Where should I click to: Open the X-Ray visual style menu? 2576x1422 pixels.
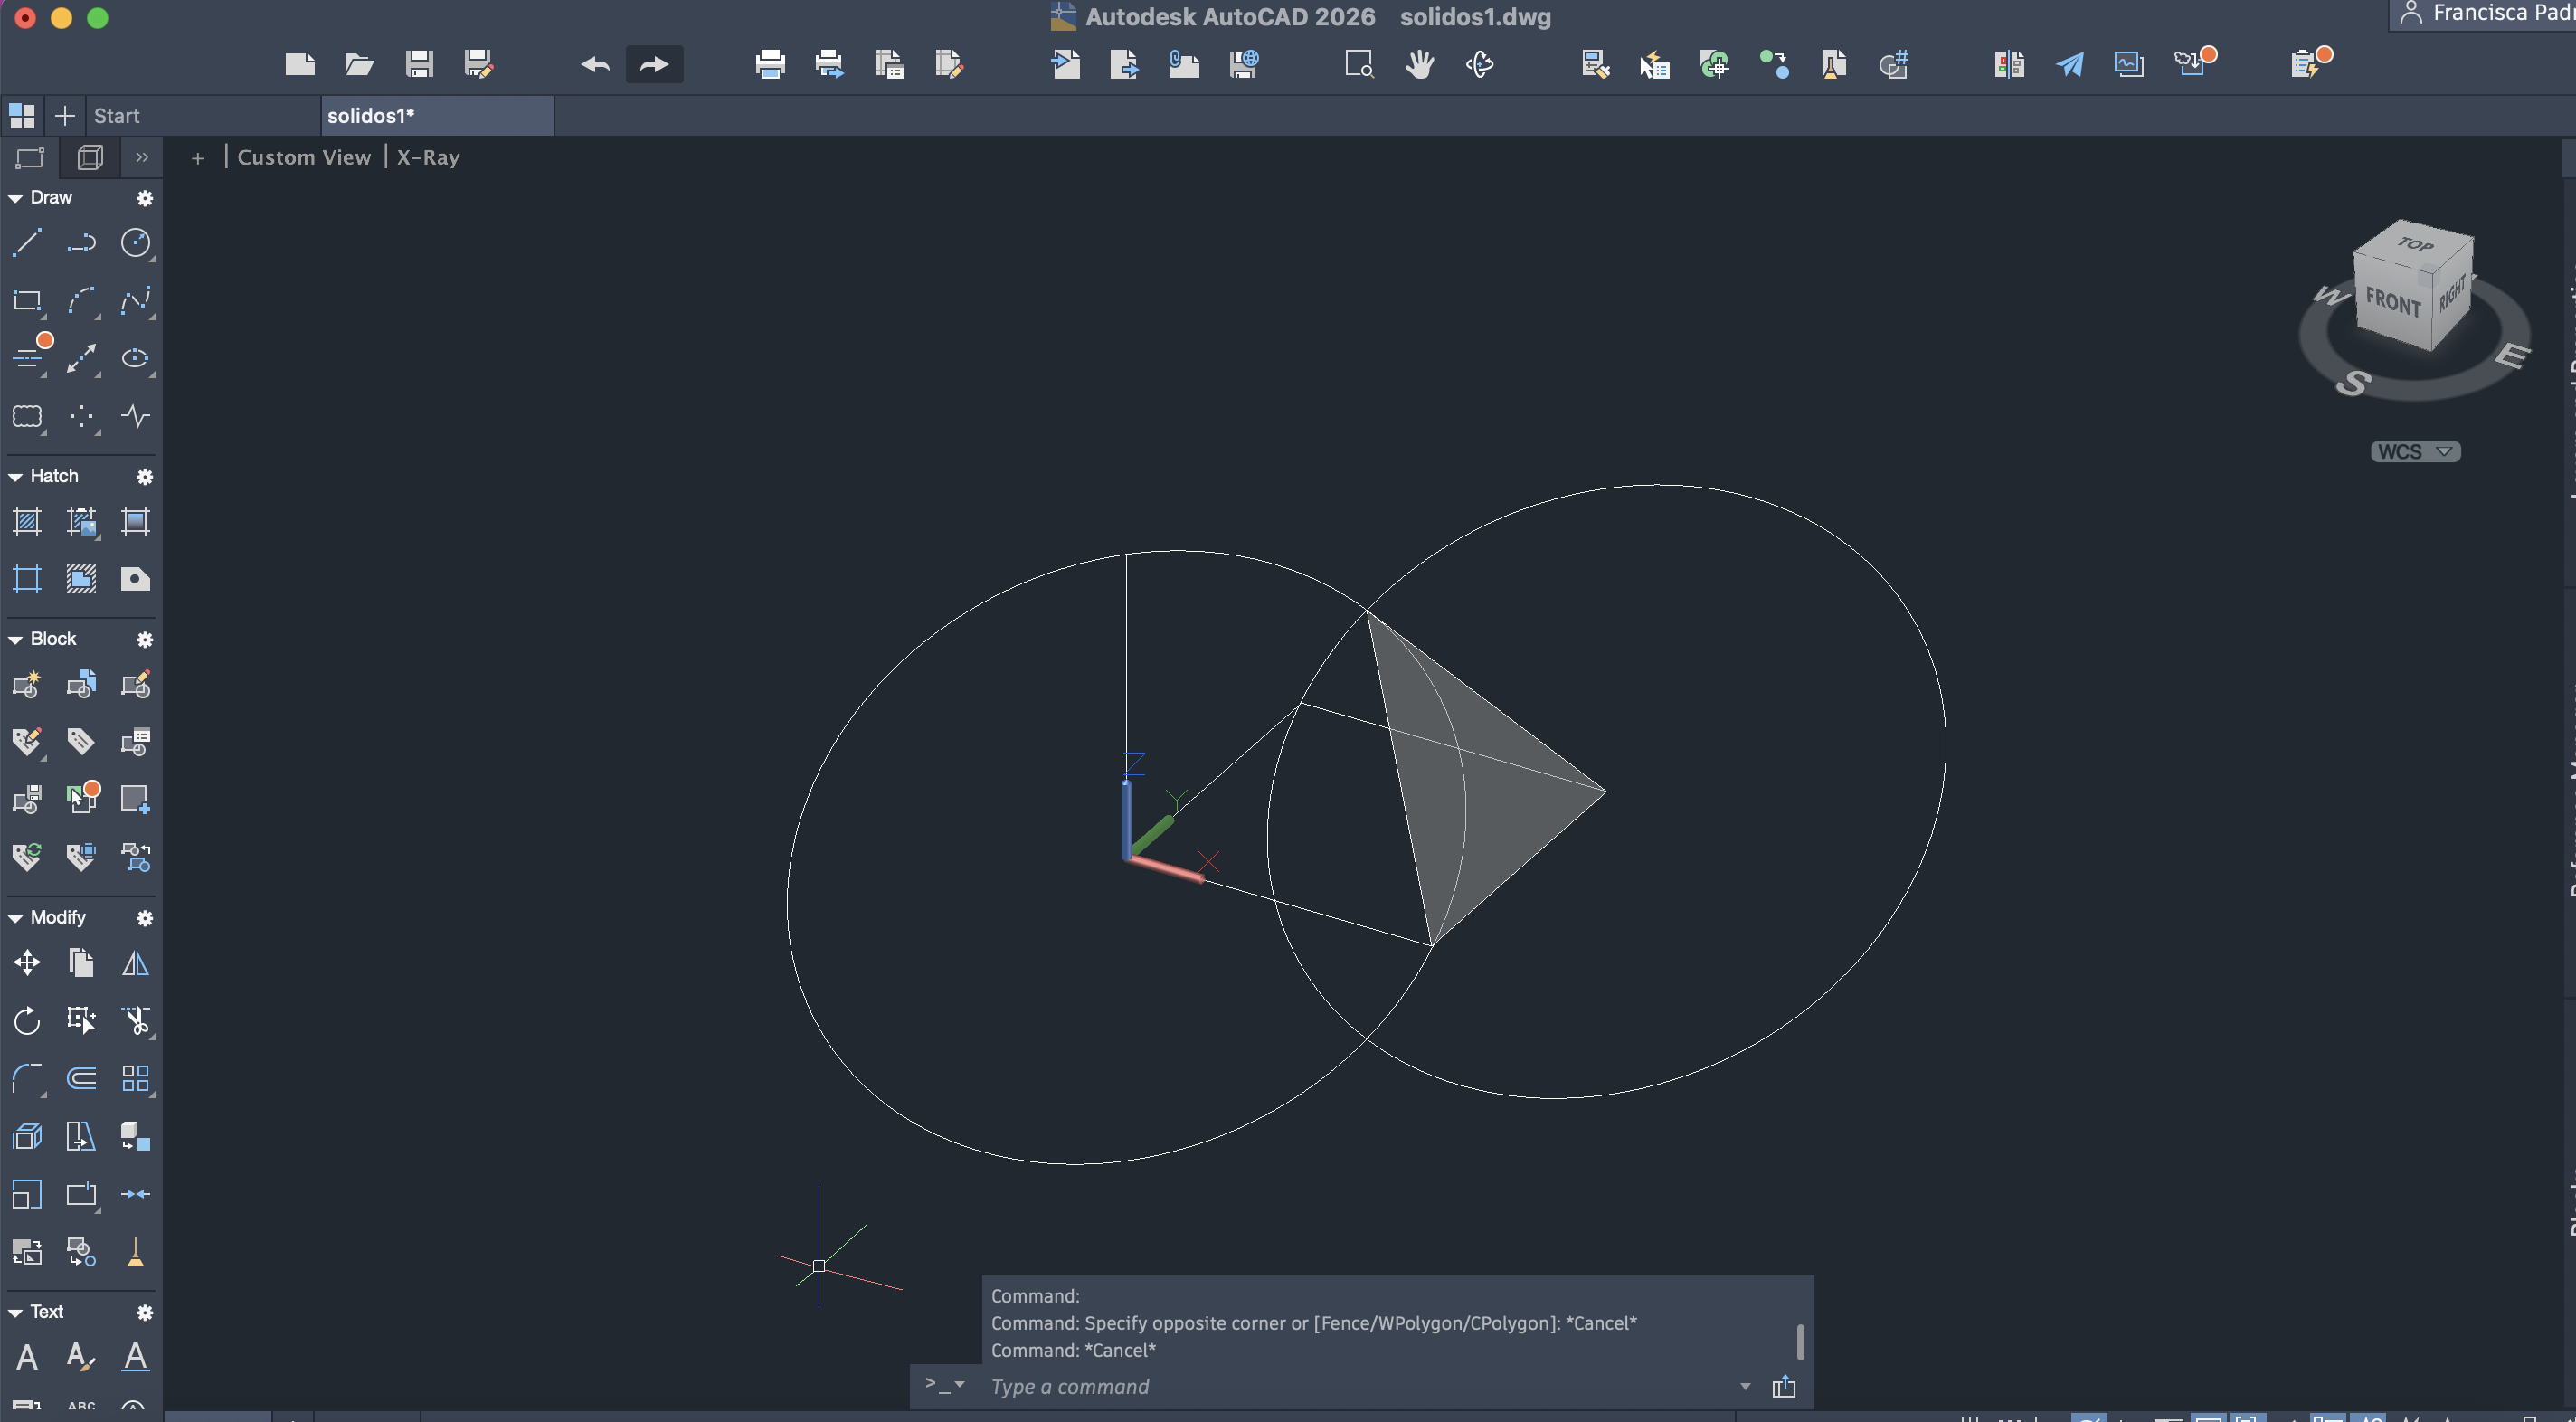pyautogui.click(x=428, y=158)
